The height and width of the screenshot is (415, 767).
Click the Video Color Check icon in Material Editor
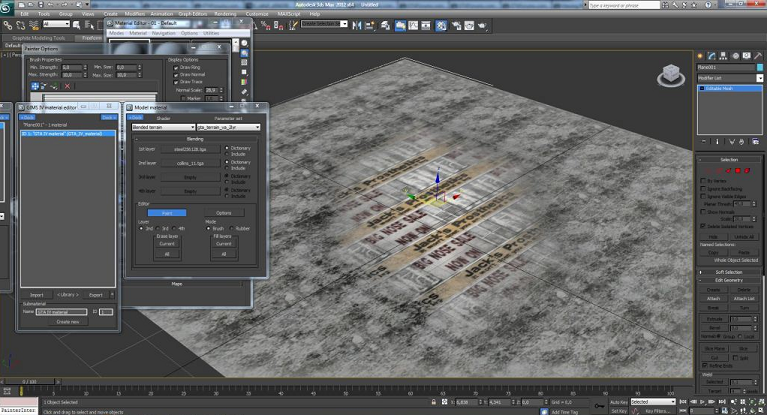click(245, 82)
